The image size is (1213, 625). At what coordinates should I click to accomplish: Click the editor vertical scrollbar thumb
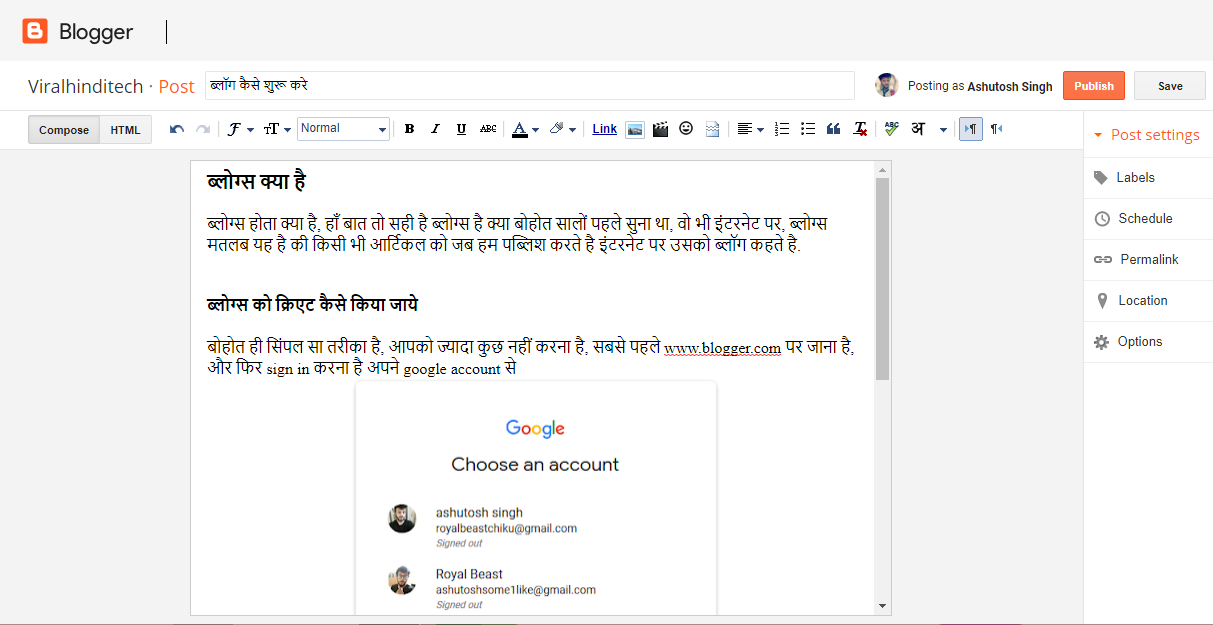point(882,279)
